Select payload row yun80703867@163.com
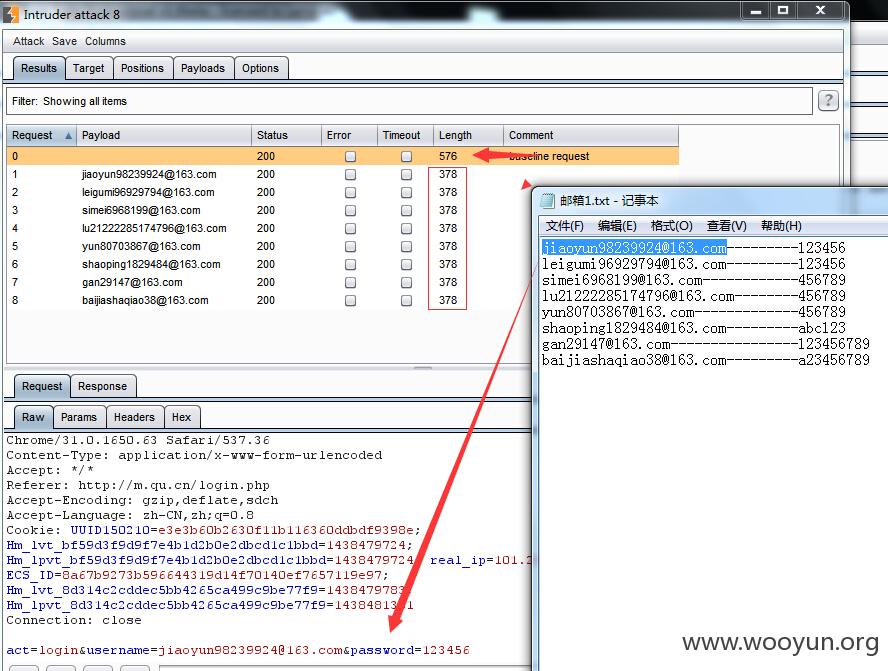888x671 pixels. coord(343,246)
